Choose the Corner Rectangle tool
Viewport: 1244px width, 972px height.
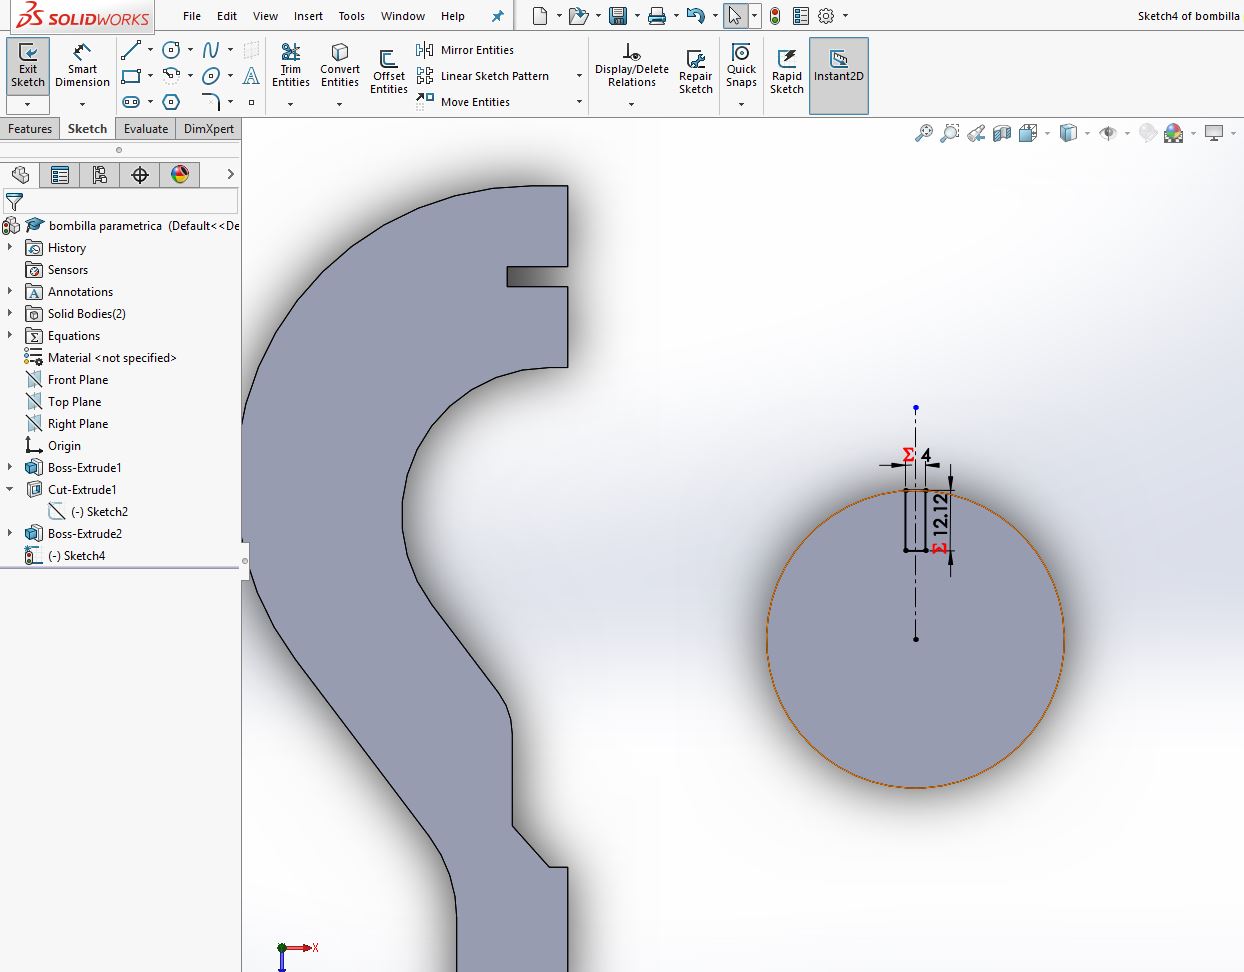(x=131, y=76)
